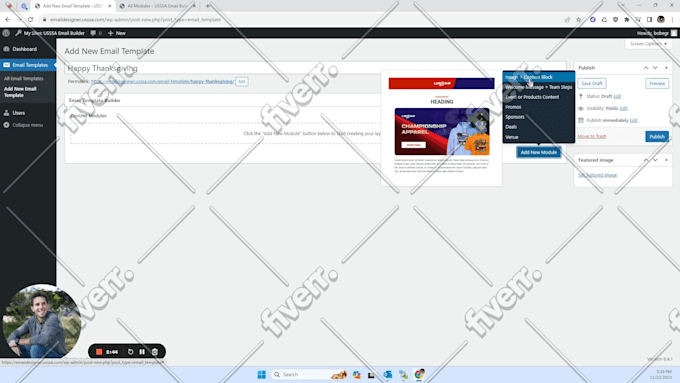The image size is (680, 383).
Task: Move the Publish panel up
Action: point(646,68)
